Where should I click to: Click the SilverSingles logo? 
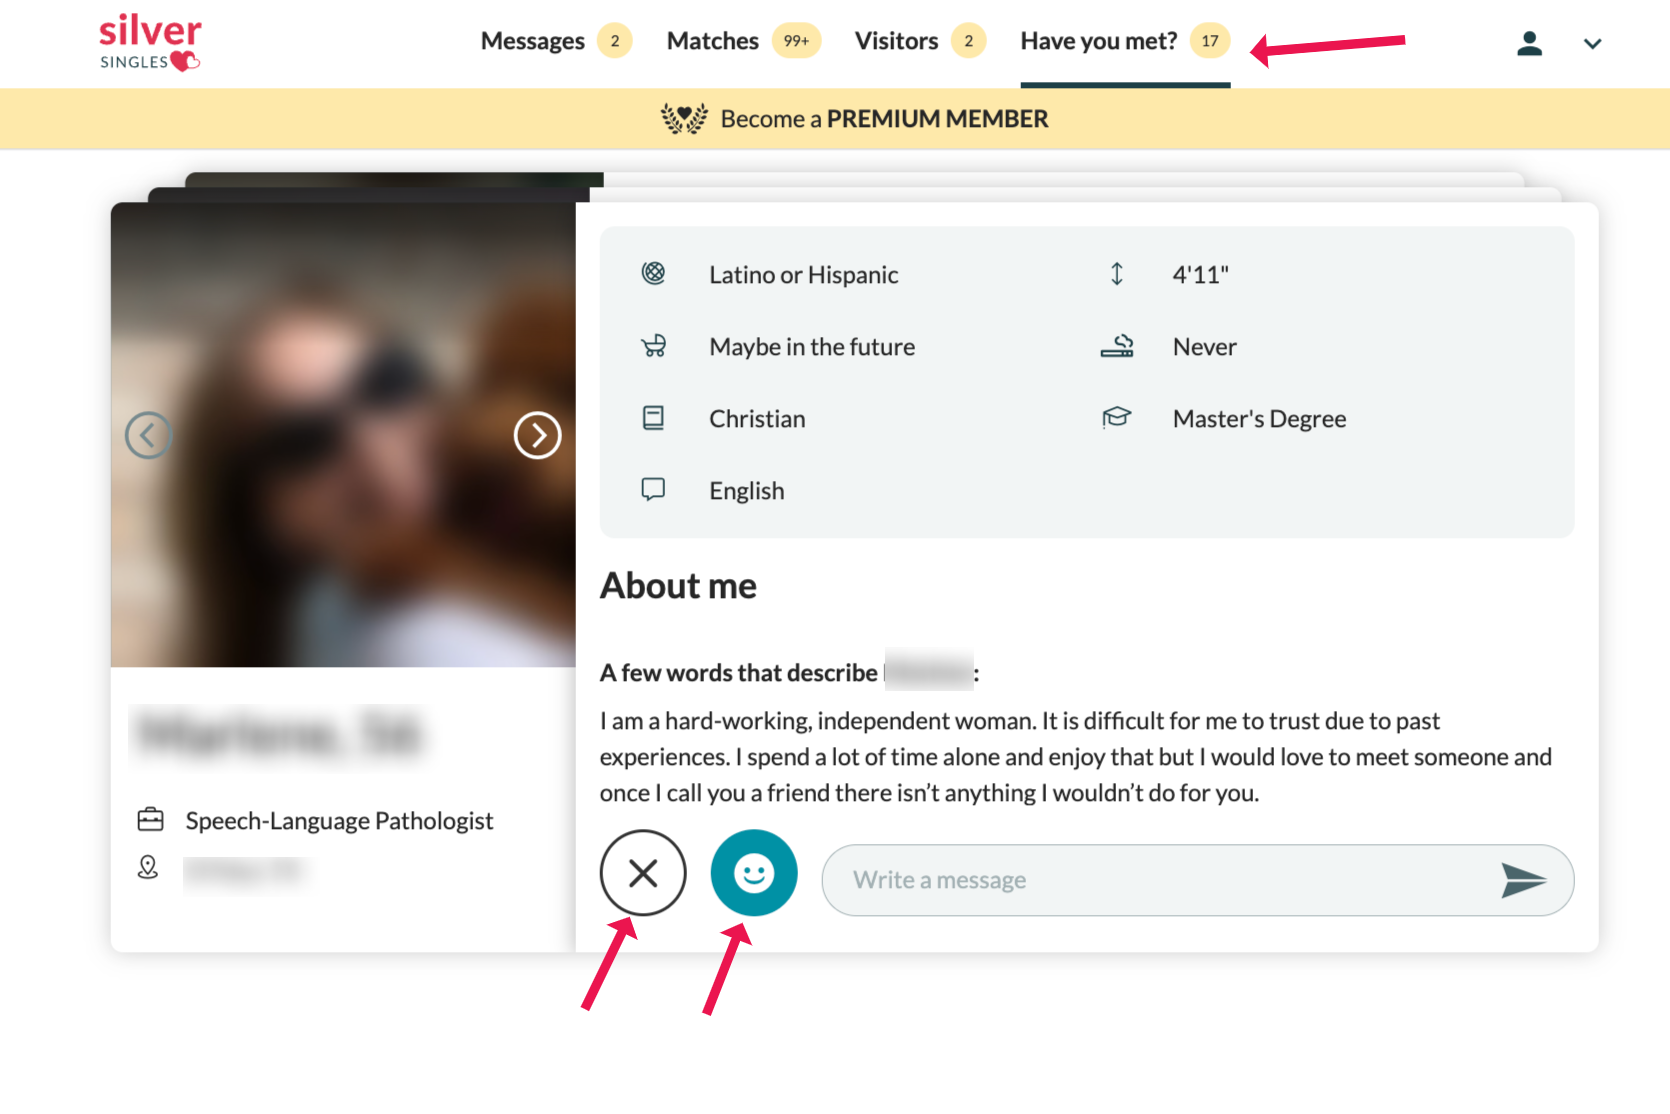click(x=150, y=43)
